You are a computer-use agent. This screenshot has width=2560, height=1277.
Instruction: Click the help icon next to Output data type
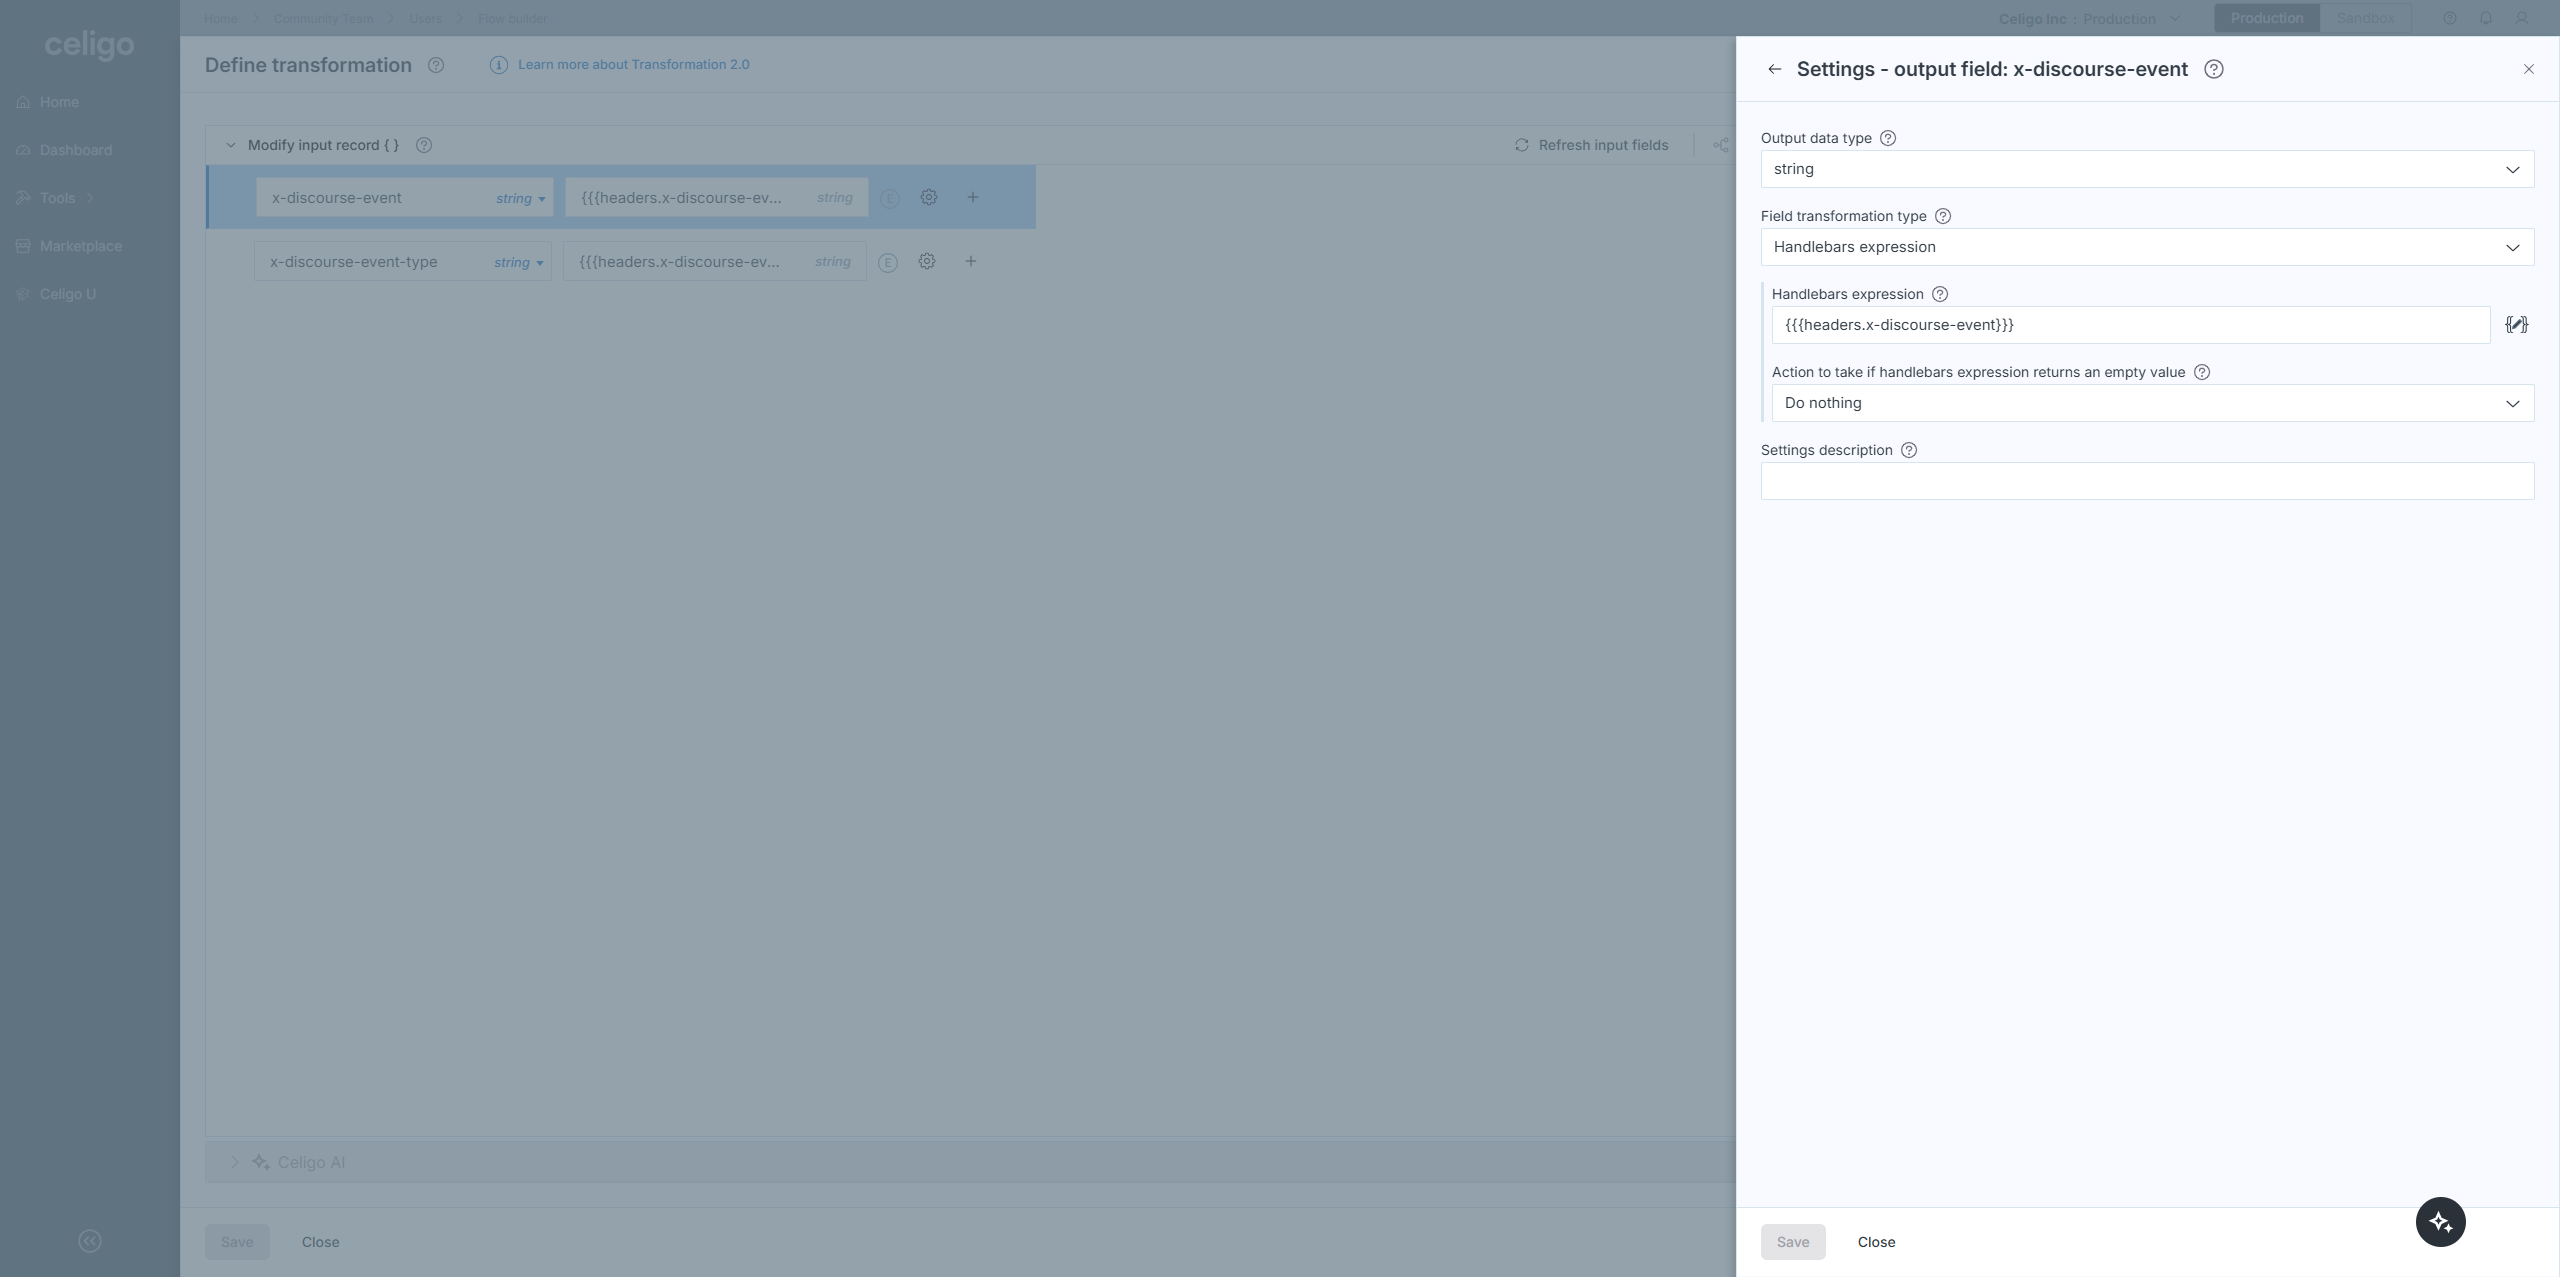1888,138
